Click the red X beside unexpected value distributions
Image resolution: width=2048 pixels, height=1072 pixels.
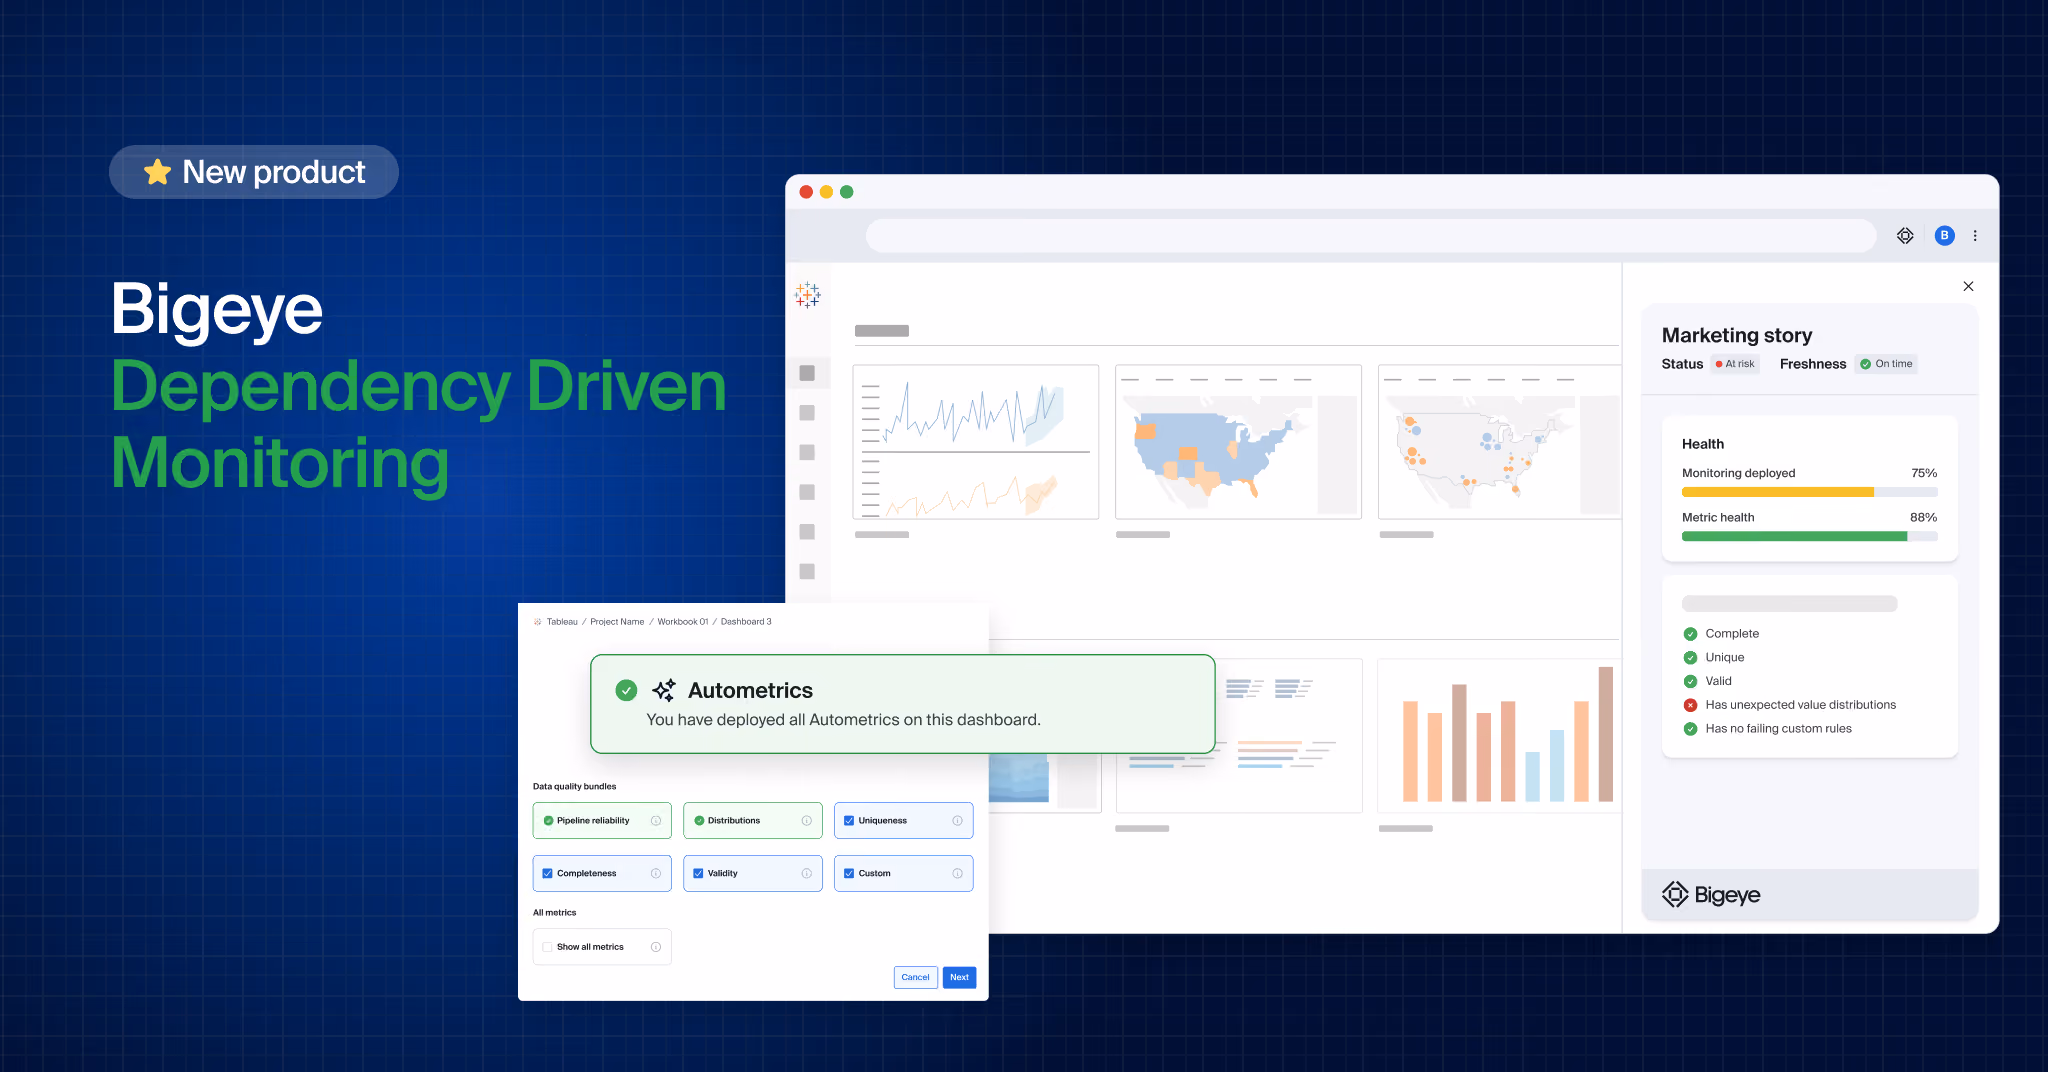[1690, 705]
